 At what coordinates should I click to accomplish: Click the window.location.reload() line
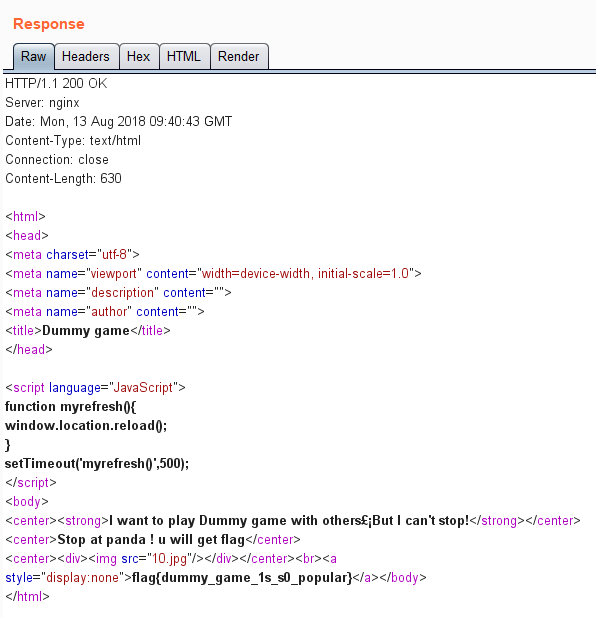(86, 426)
